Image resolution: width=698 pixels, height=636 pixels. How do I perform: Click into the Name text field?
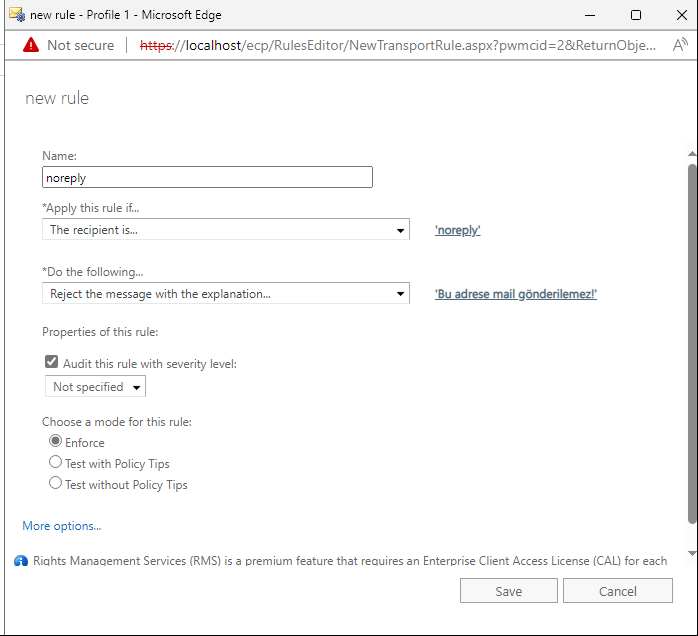pos(207,177)
